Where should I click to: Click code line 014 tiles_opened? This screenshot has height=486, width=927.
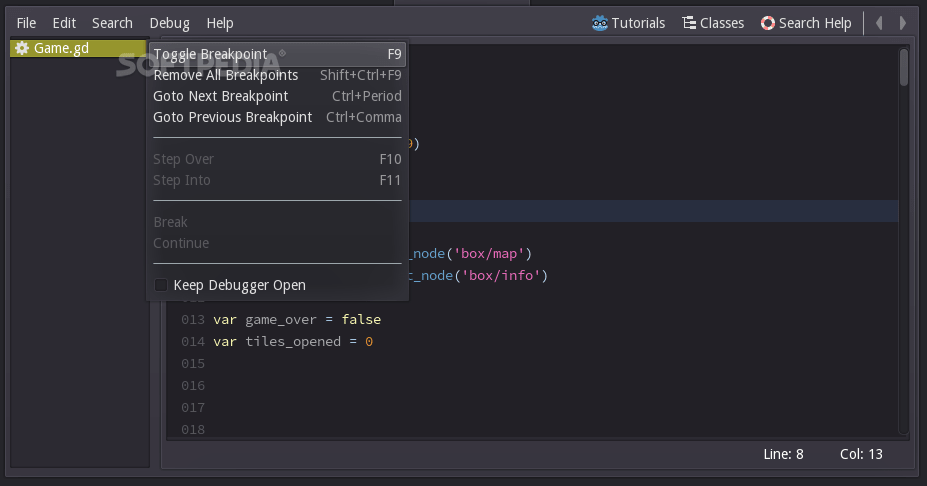point(293,342)
